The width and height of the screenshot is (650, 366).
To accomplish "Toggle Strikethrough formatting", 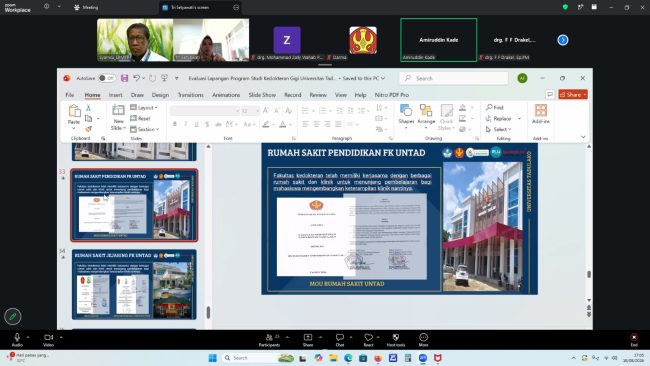I will coord(218,124).
